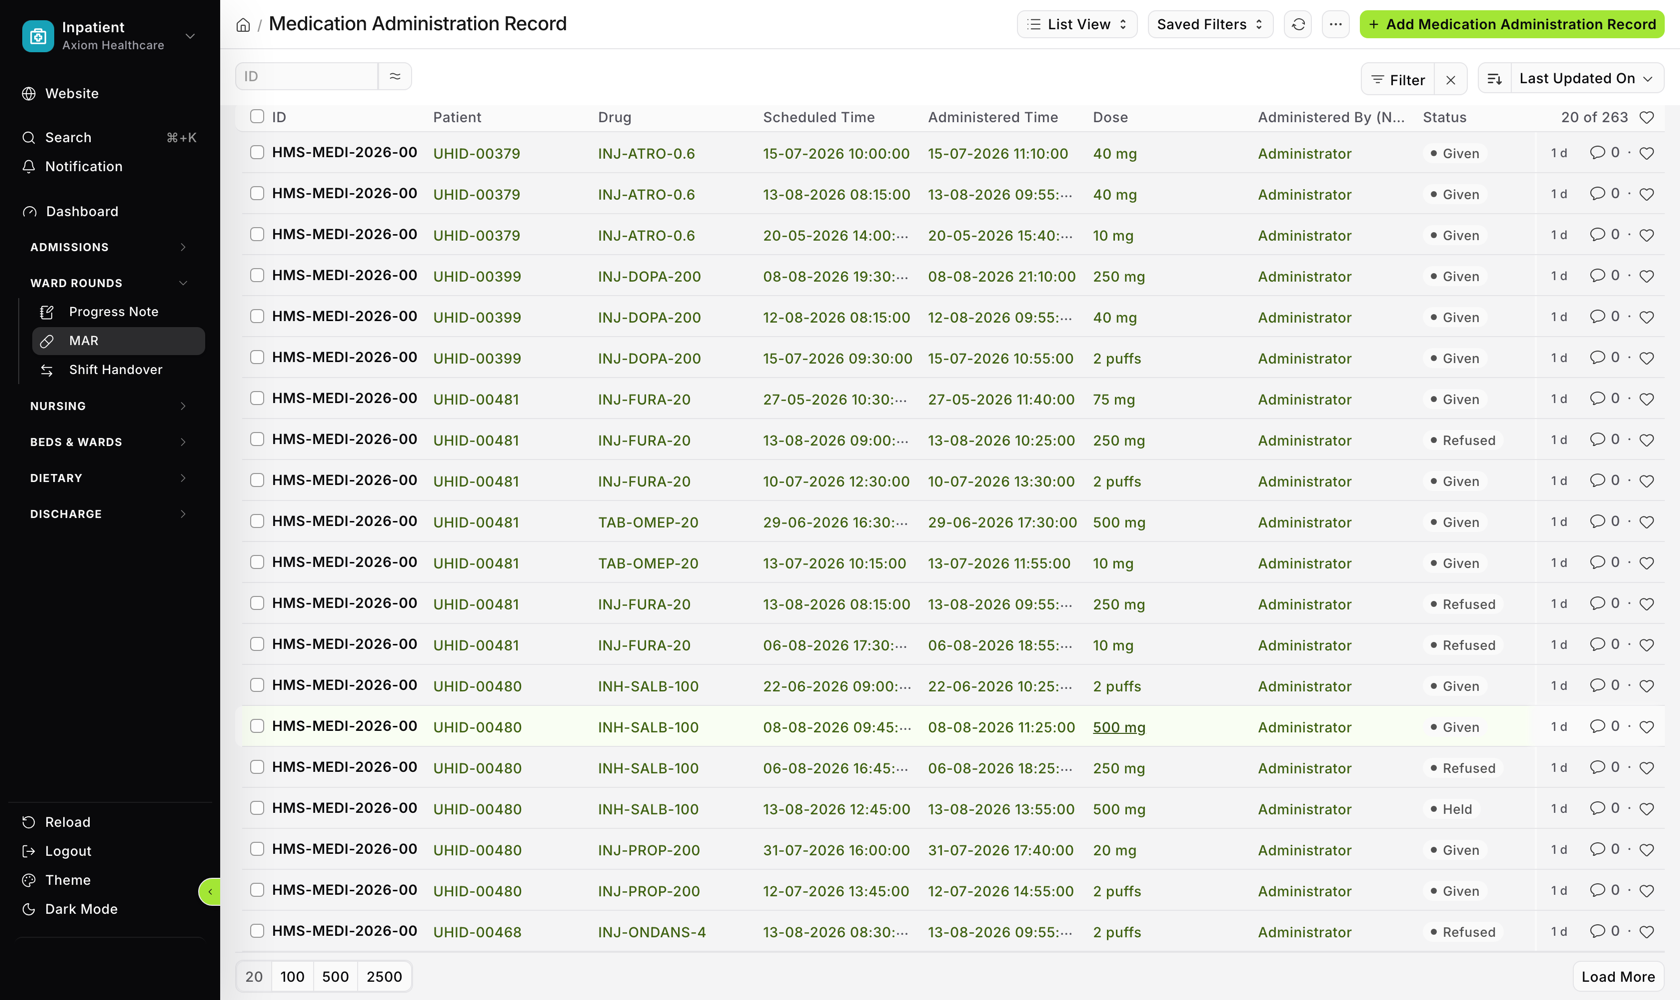This screenshot has height=1000, width=1680.
Task: Open the three-dots more options menu
Action: point(1336,24)
